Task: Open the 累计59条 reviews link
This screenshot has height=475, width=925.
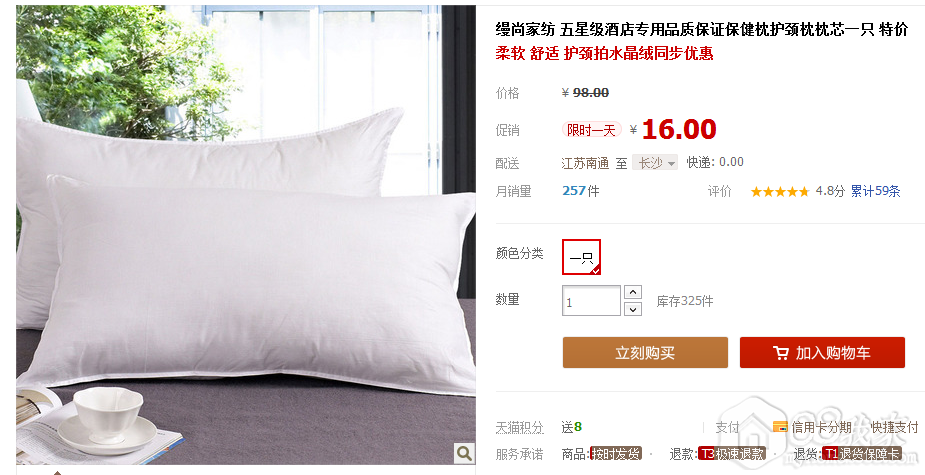Action: coord(875,191)
